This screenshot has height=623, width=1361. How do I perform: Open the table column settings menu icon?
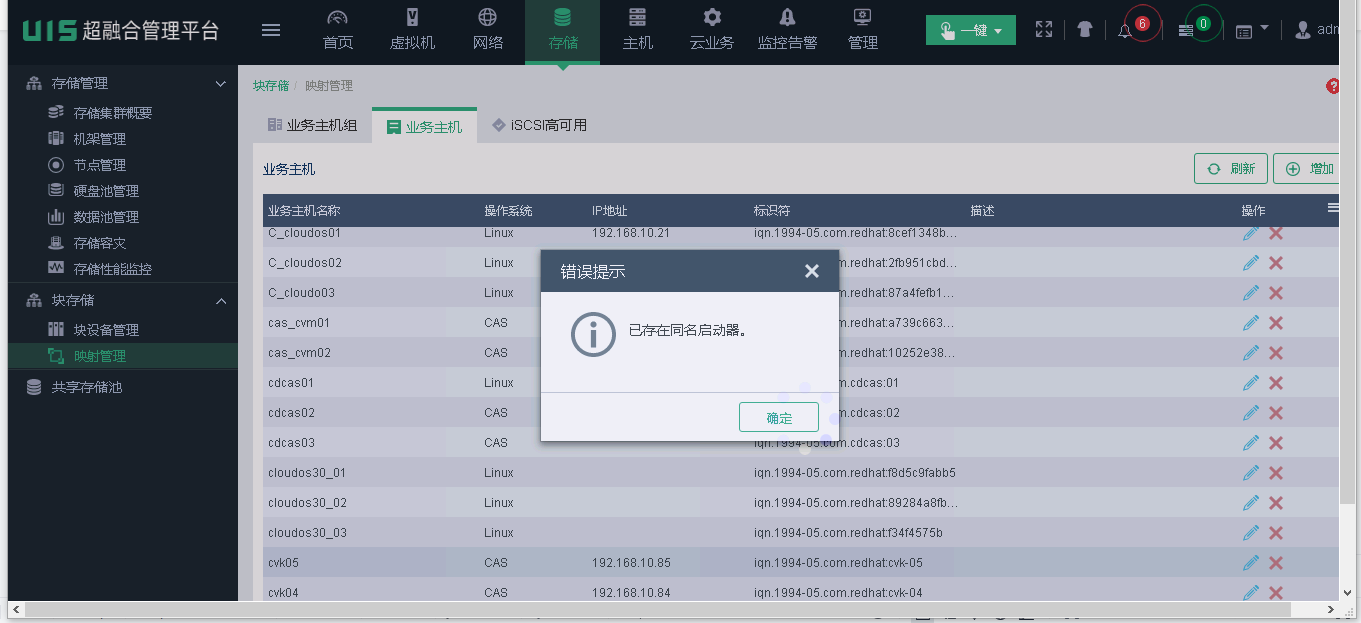pyautogui.click(x=1333, y=207)
